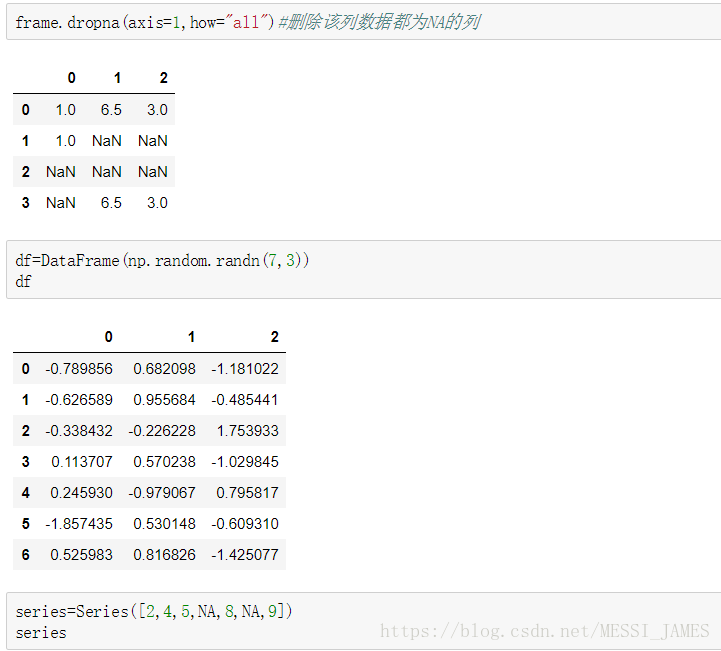Select value 0.113707 in df table
The image size is (721, 651).
pyautogui.click(x=81, y=462)
